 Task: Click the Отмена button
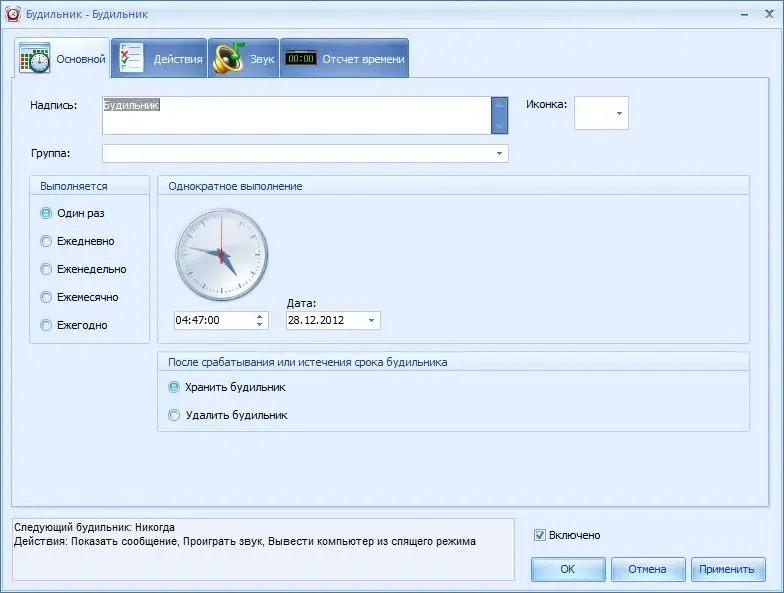[x=648, y=570]
